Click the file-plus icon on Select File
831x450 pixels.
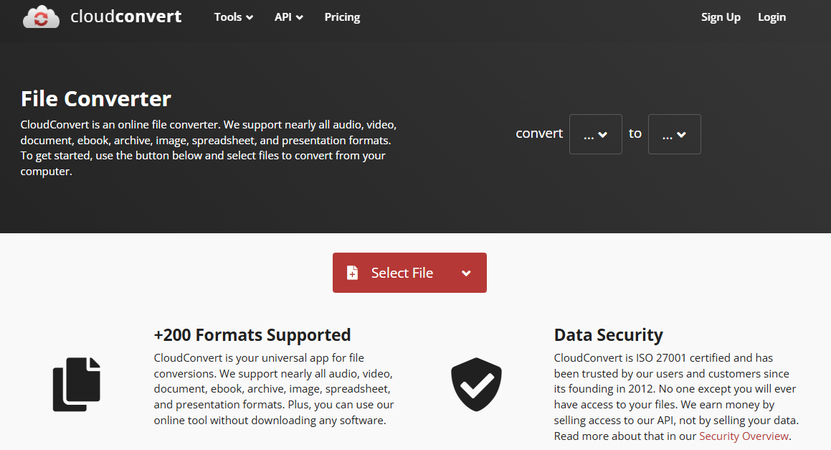click(352, 273)
